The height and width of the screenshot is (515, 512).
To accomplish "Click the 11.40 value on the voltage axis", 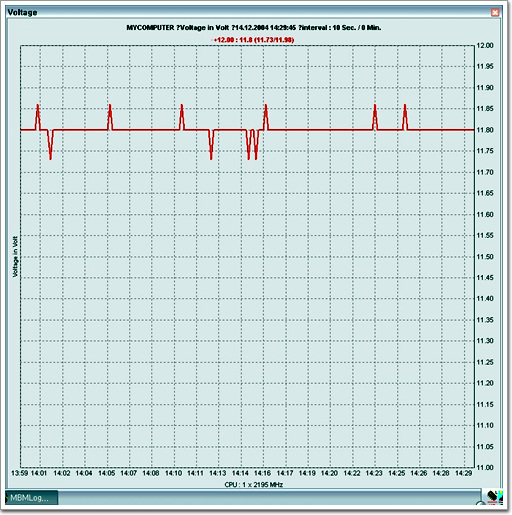I will [485, 299].
